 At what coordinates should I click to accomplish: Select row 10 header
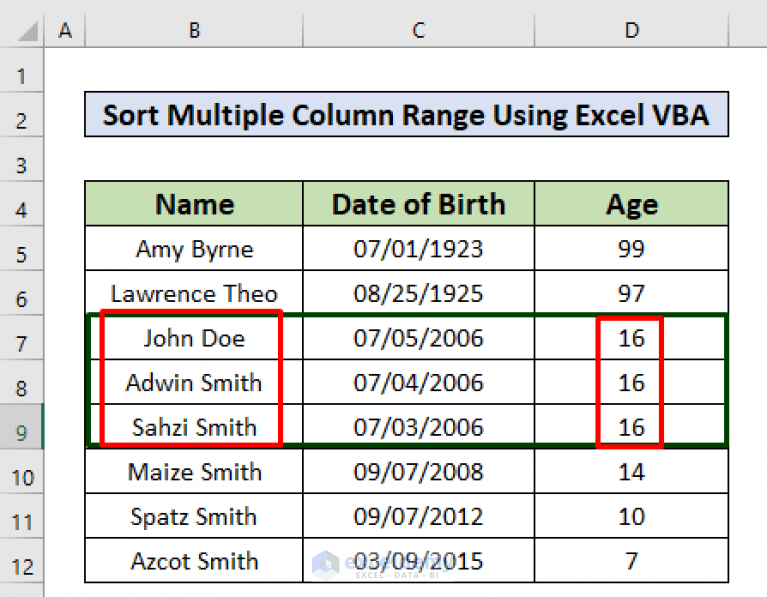[x=22, y=471]
